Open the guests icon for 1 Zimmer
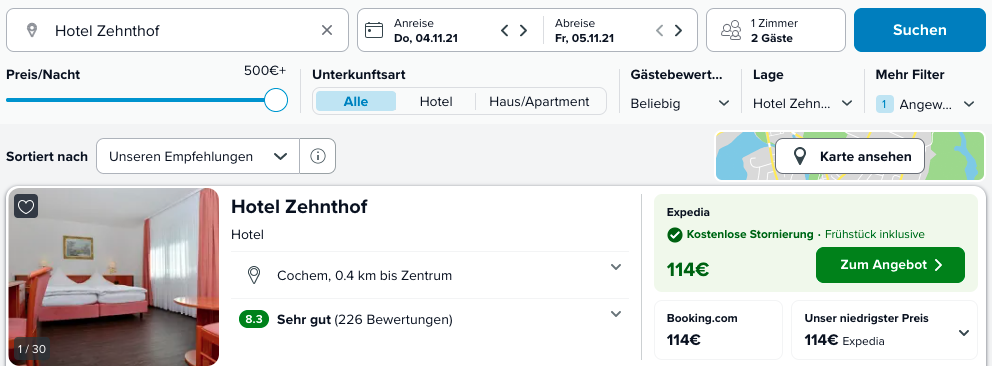Viewport: 992px width, 366px height. pos(731,30)
